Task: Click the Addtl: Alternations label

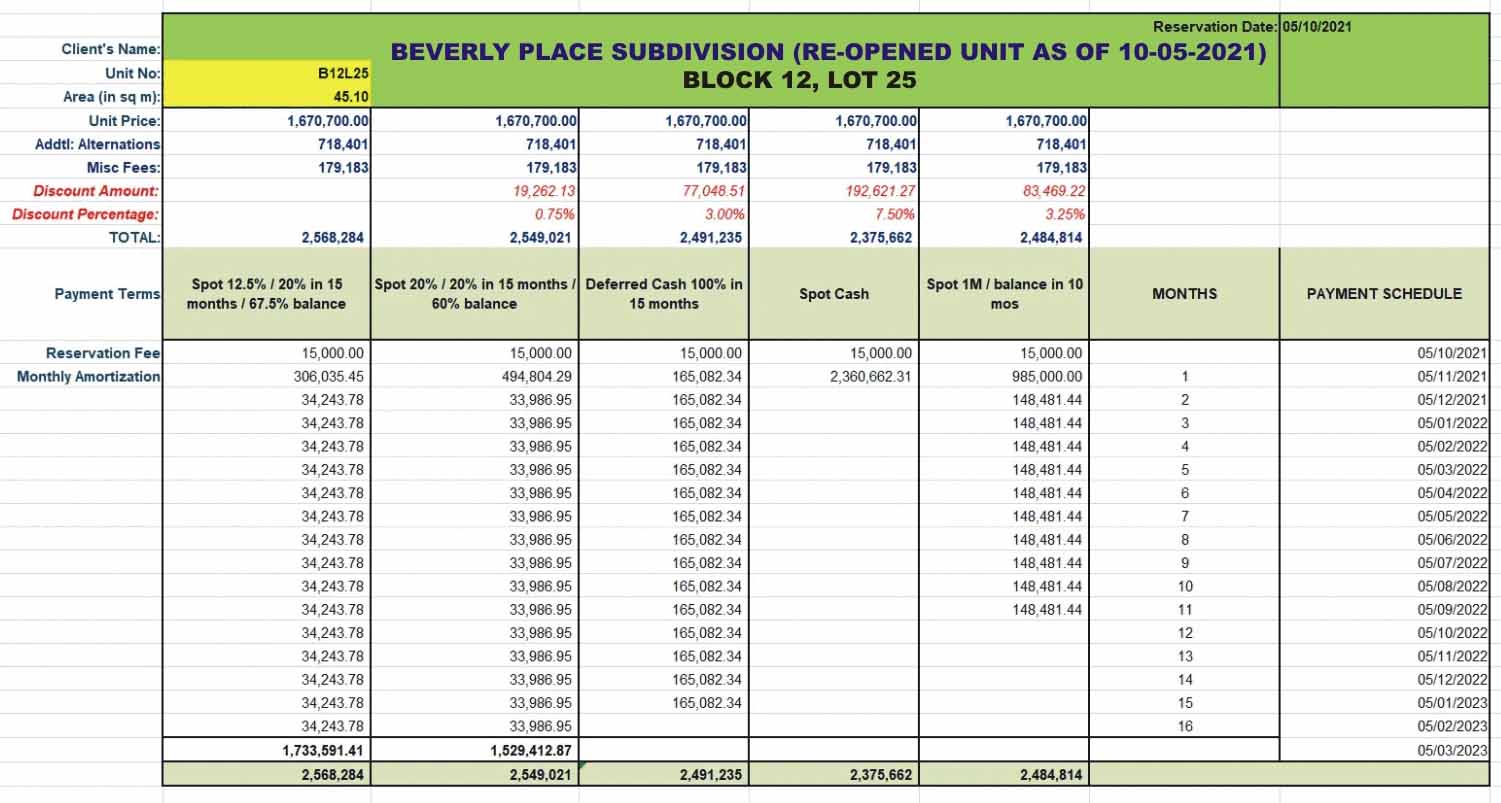Action: click(98, 144)
